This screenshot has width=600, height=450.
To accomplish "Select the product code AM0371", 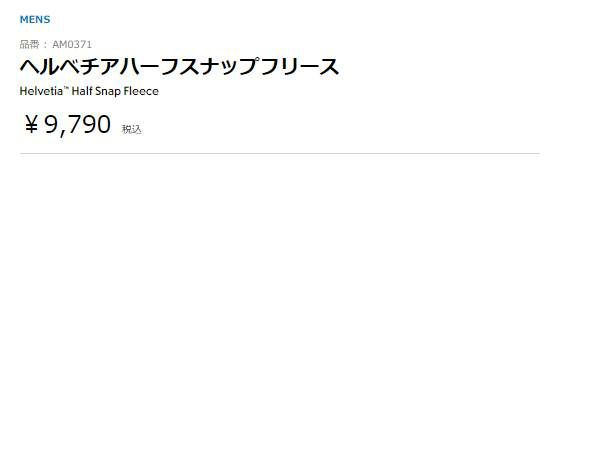I will point(72,44).
